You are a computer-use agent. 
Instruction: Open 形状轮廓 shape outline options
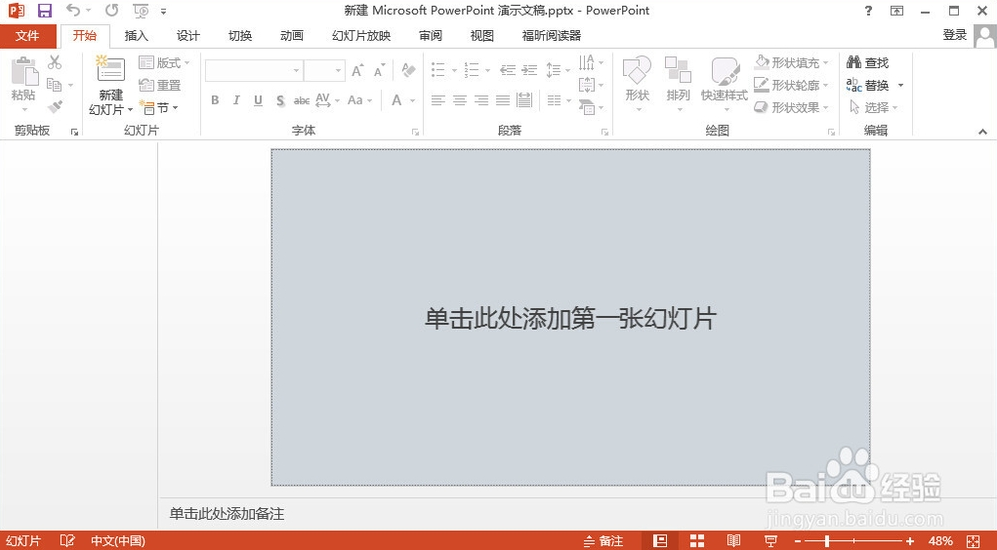pyautogui.click(x=792, y=85)
